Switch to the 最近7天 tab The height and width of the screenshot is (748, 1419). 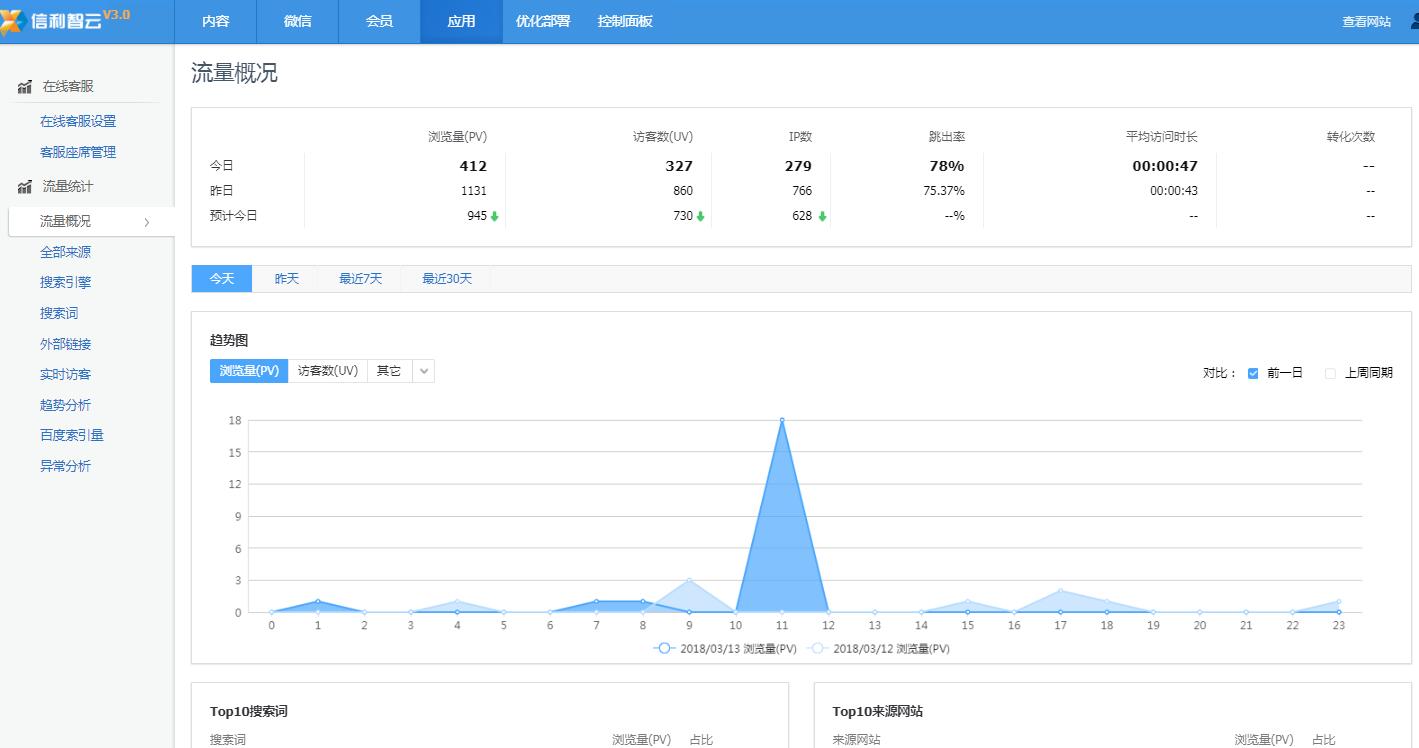(x=360, y=278)
